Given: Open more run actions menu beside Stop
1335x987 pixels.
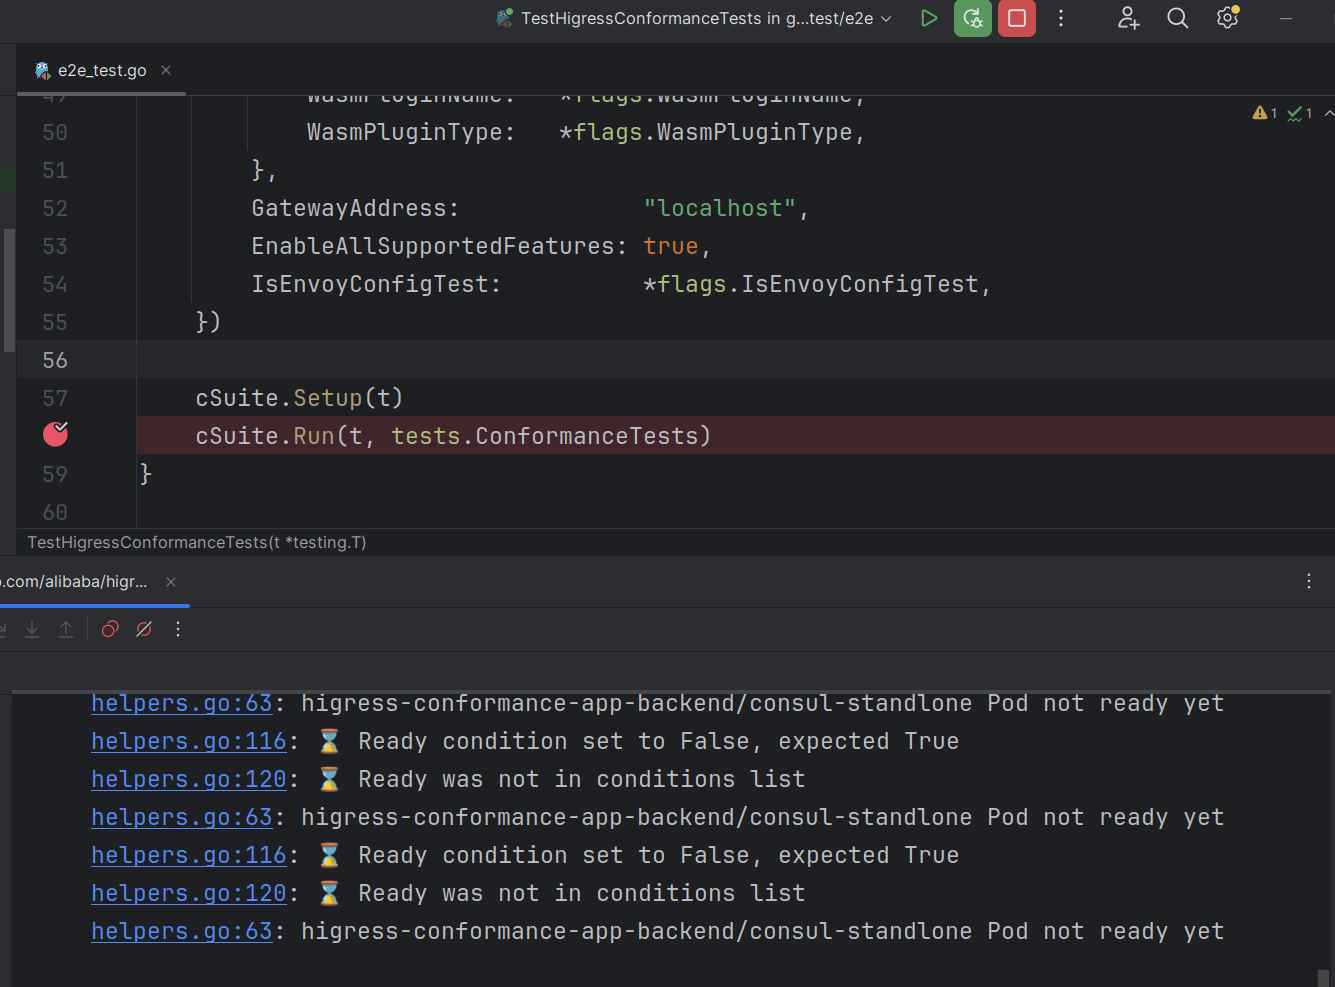Looking at the screenshot, I should (x=1061, y=18).
